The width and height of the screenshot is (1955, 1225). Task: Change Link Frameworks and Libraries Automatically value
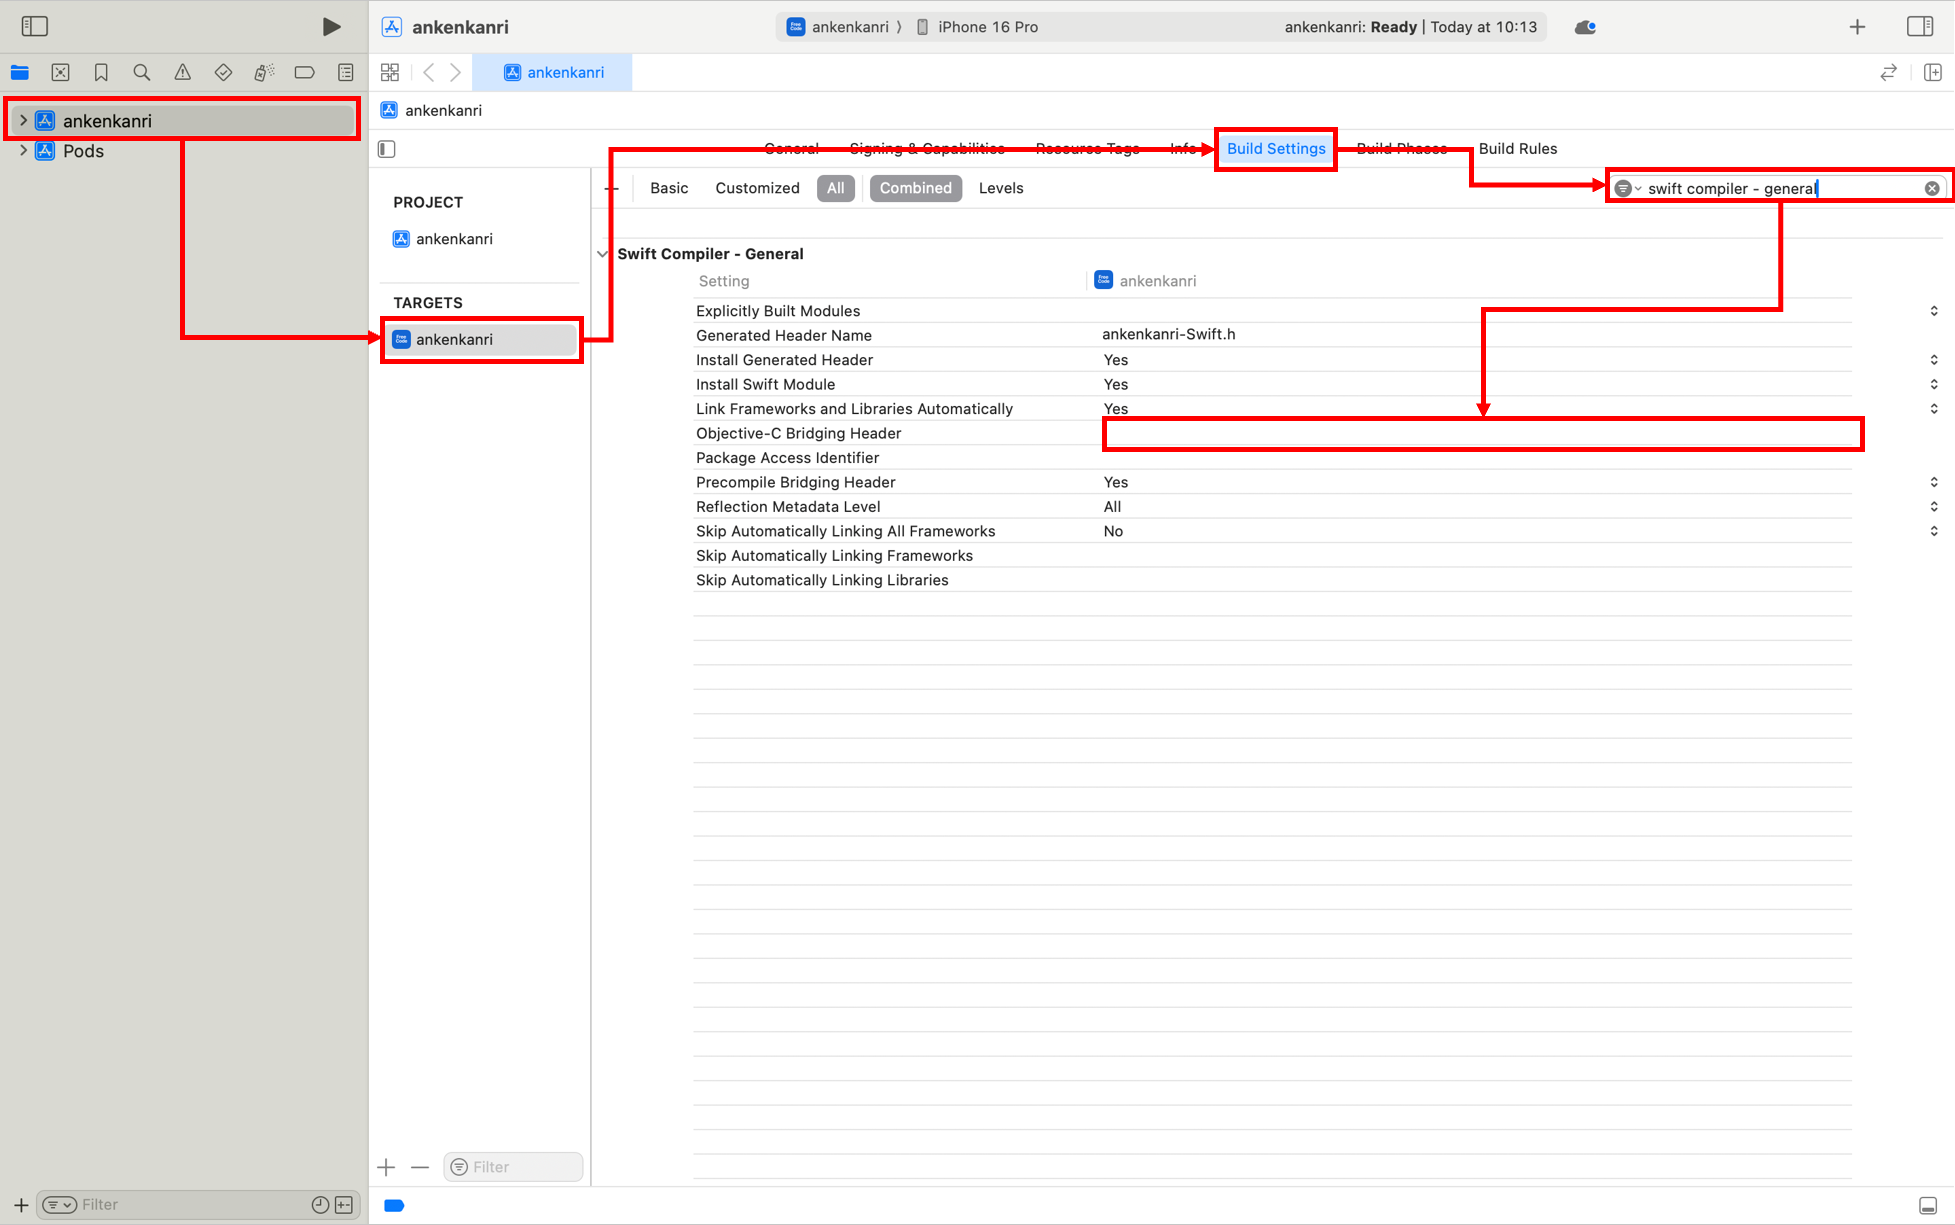point(1934,409)
